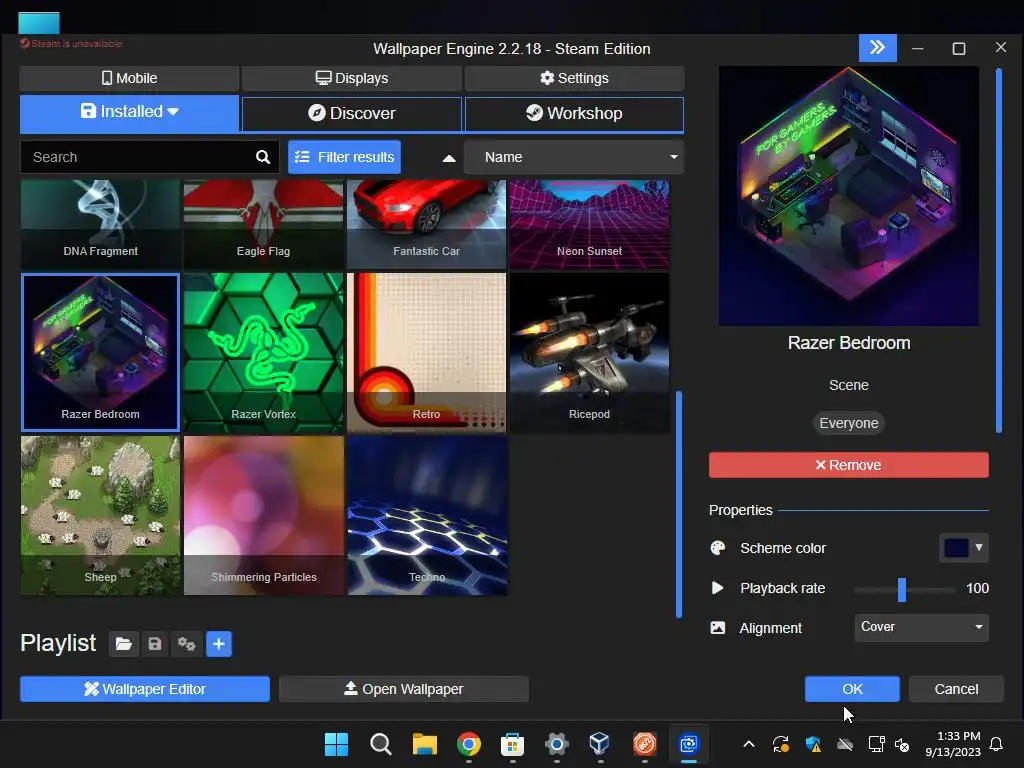The height and width of the screenshot is (768, 1024).
Task: Select the DNA Fragment wallpaper
Action: coord(101,225)
